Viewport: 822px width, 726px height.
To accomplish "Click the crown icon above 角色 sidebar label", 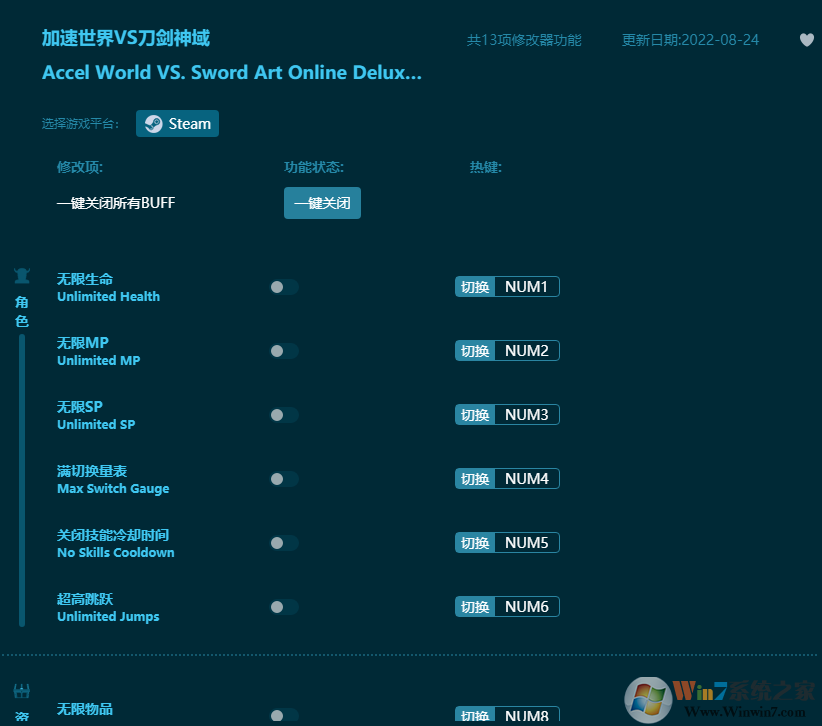I will pos(21,276).
